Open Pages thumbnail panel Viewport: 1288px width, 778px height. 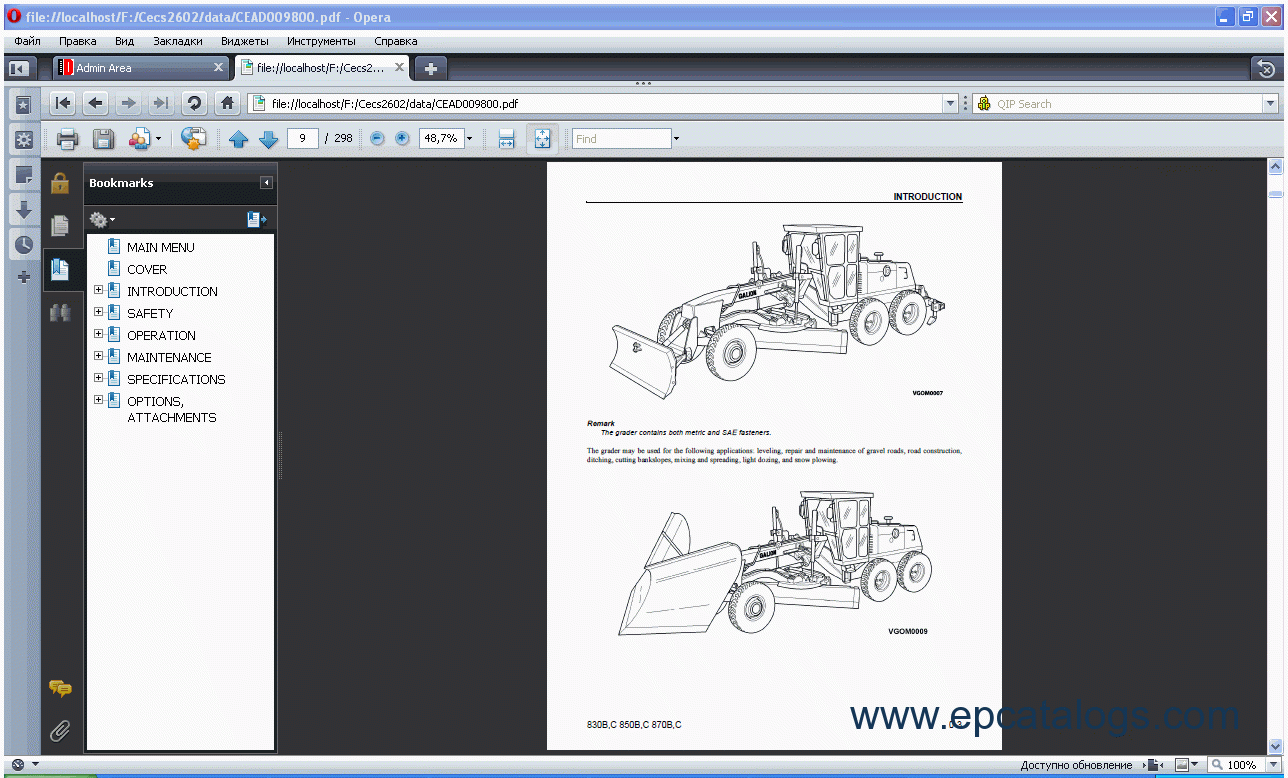coord(60,226)
